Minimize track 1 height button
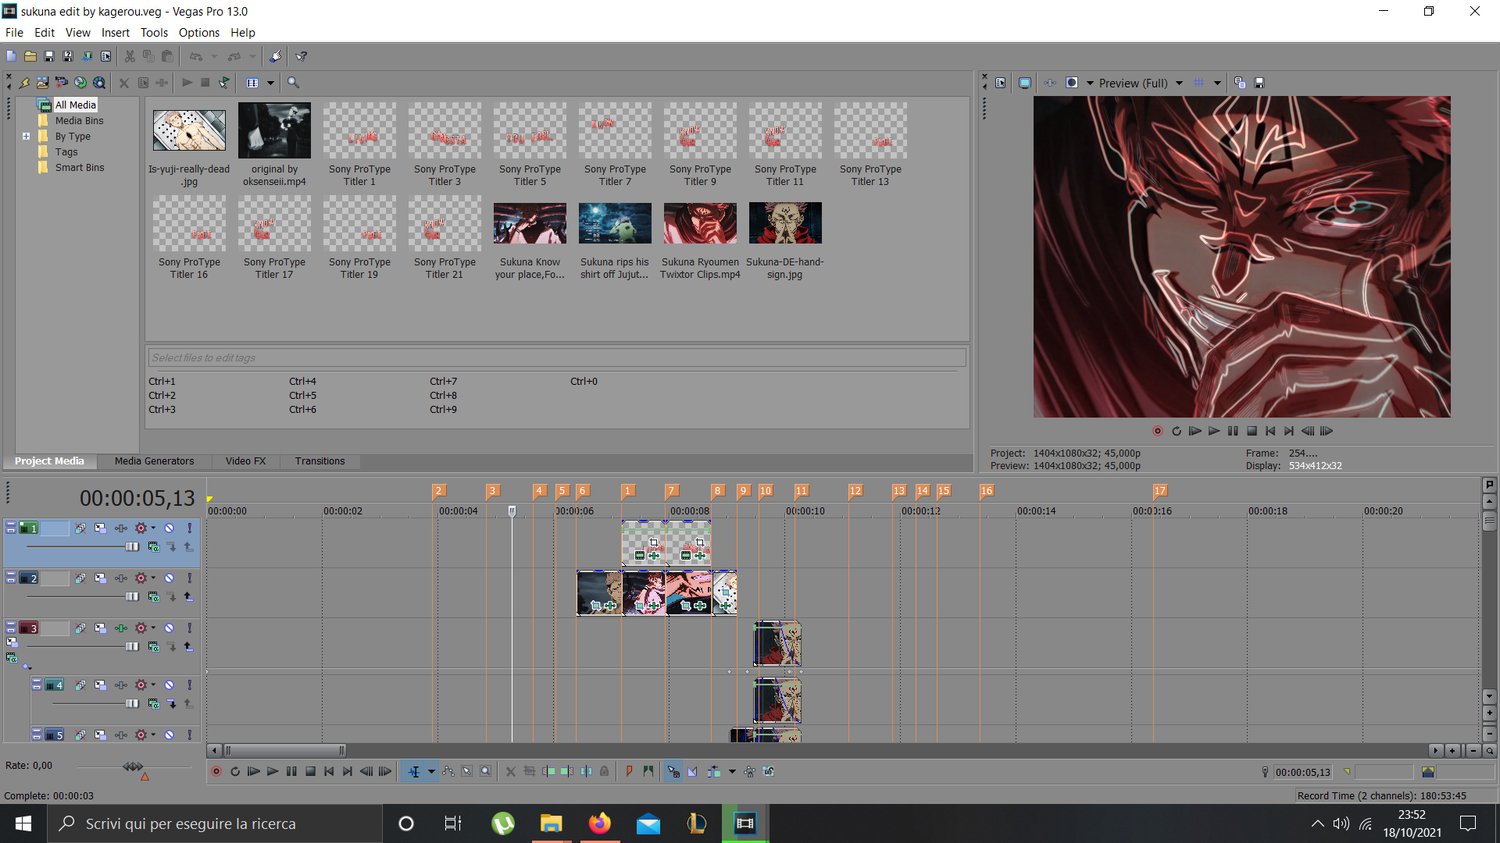Image resolution: width=1500 pixels, height=843 pixels. coord(11,523)
